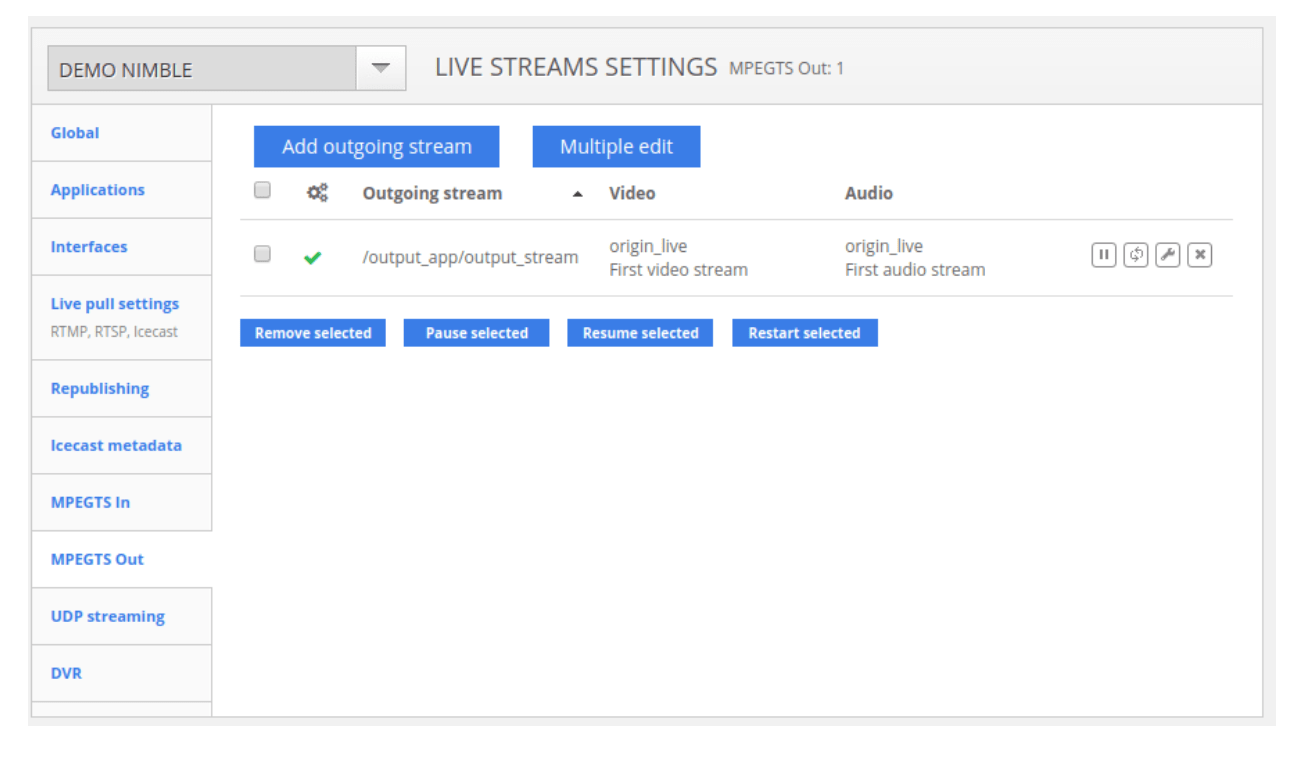Select the Republishing sidebar tab
Viewport: 1304px width, 758px height.
(100, 388)
